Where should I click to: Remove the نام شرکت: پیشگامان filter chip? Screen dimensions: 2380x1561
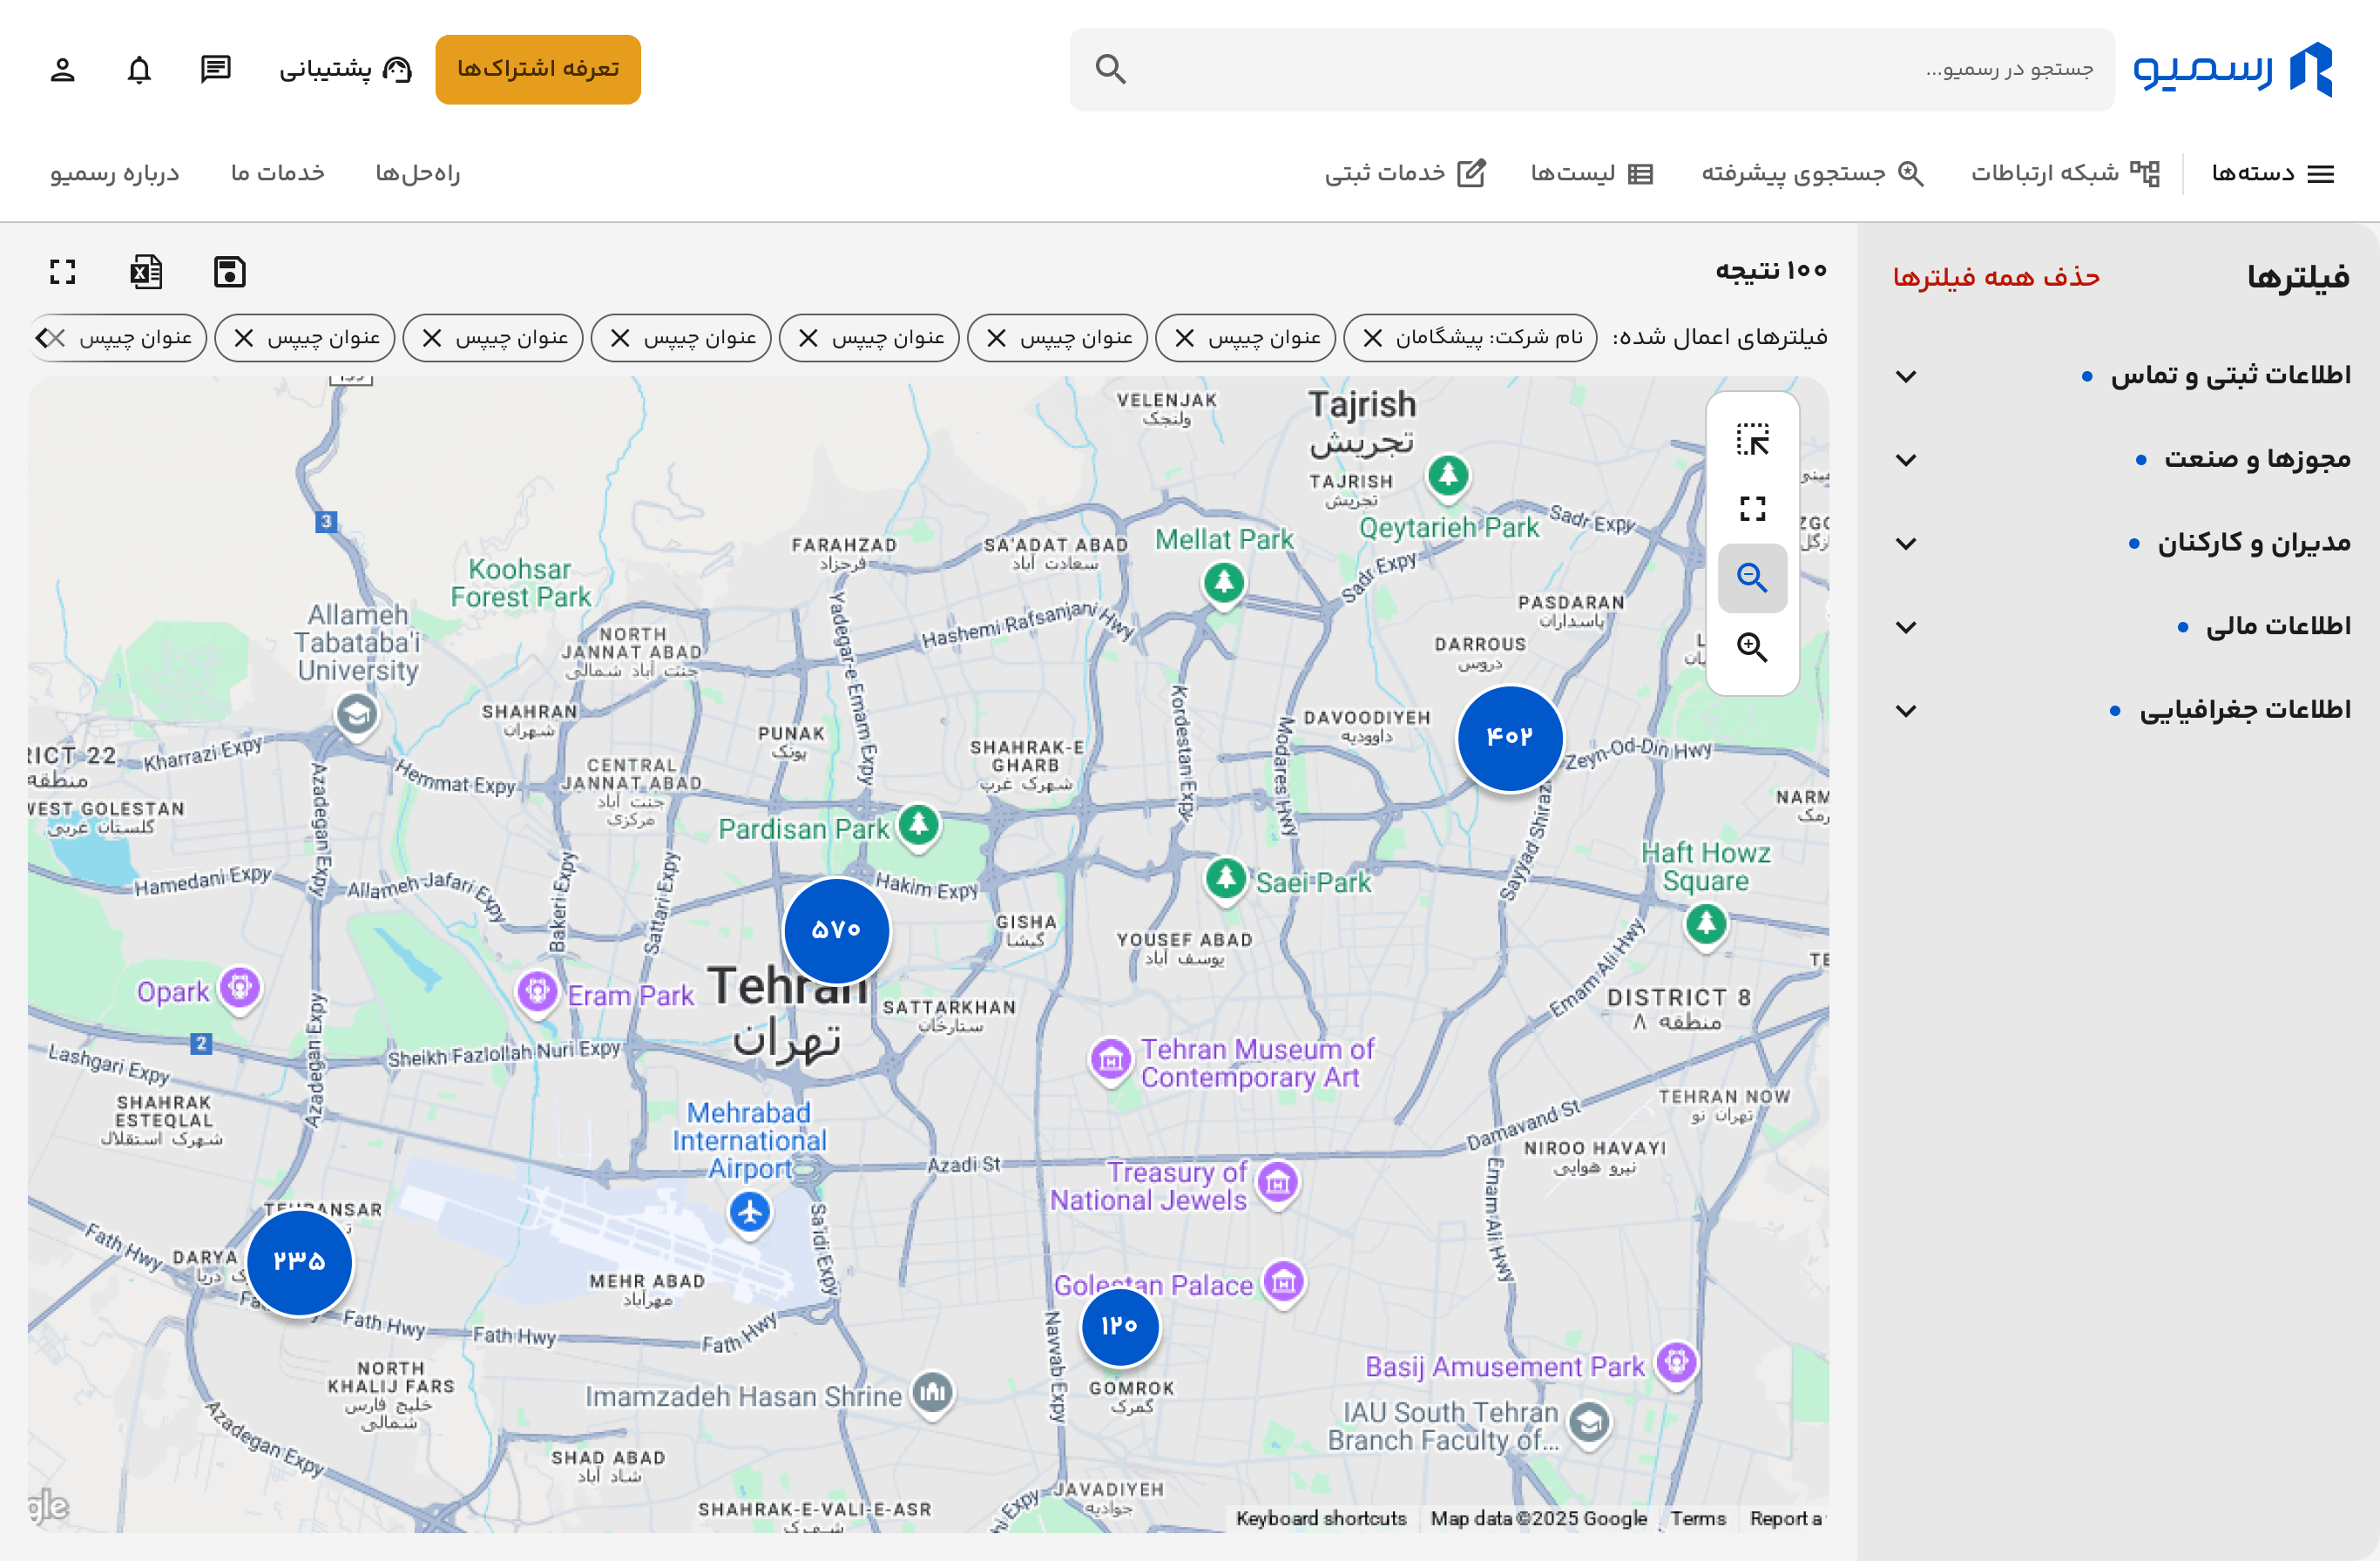tap(1373, 338)
